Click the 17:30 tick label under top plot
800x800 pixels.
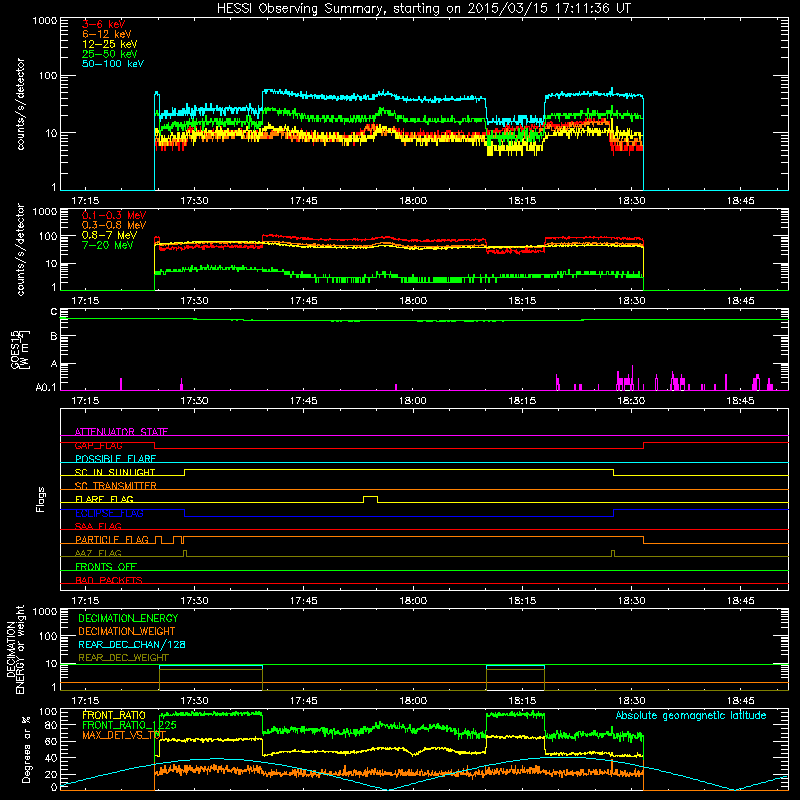tap(194, 201)
